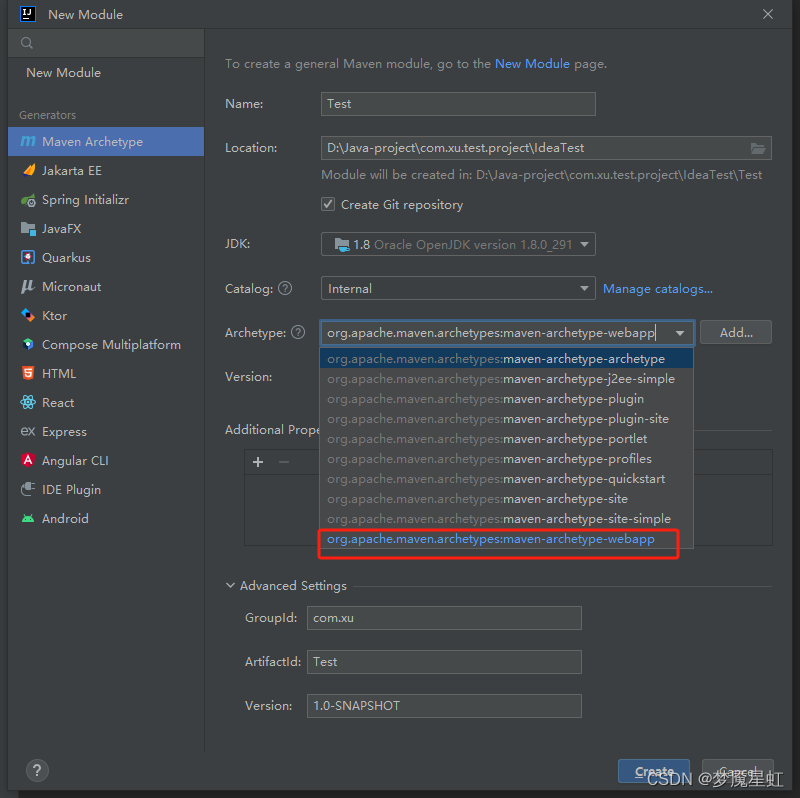Toggle the Create Git repository checkbox
This screenshot has width=800, height=798.
[328, 205]
